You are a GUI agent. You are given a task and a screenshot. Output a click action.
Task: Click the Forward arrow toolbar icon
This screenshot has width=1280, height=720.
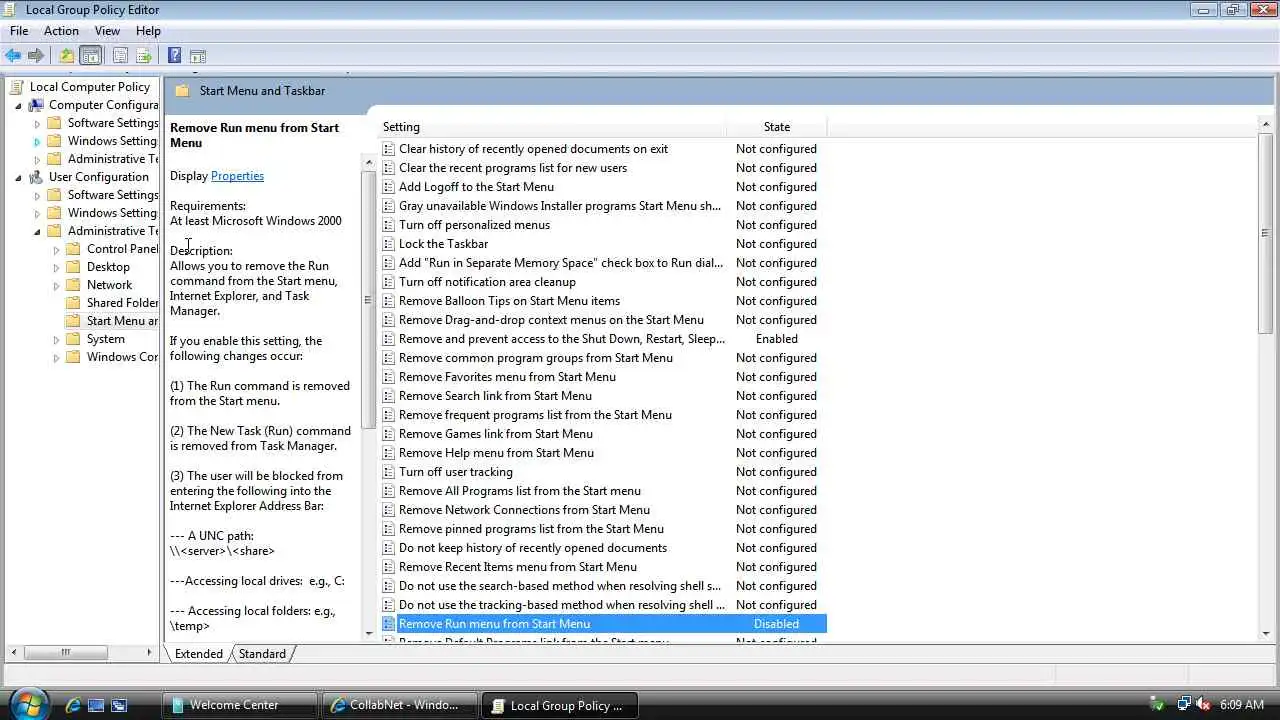click(36, 56)
